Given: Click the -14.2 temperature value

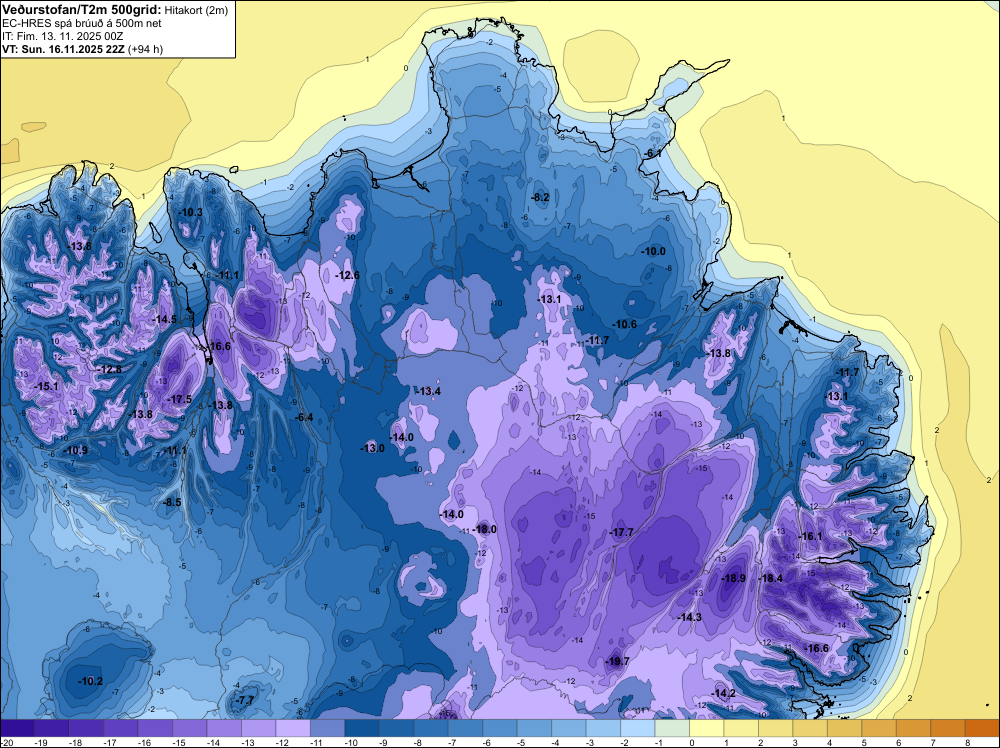Looking at the screenshot, I should click(x=724, y=693).
